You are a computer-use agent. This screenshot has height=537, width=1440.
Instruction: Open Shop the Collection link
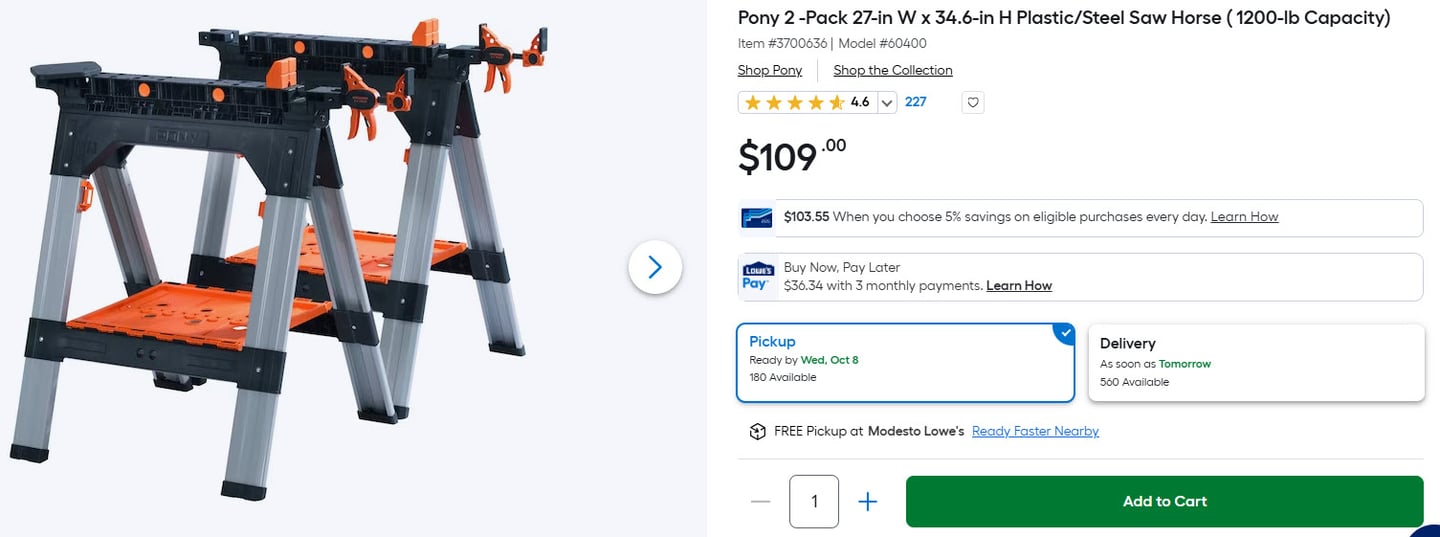point(893,70)
